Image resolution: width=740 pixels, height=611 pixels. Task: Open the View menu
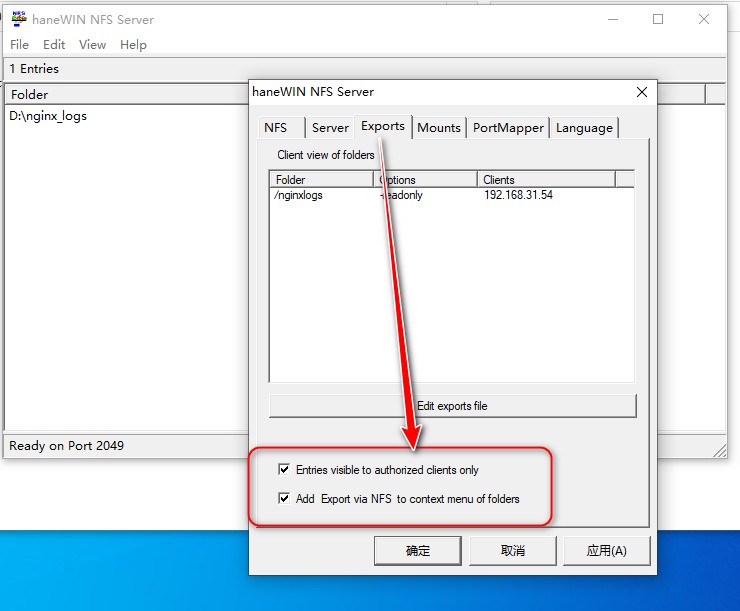(92, 45)
